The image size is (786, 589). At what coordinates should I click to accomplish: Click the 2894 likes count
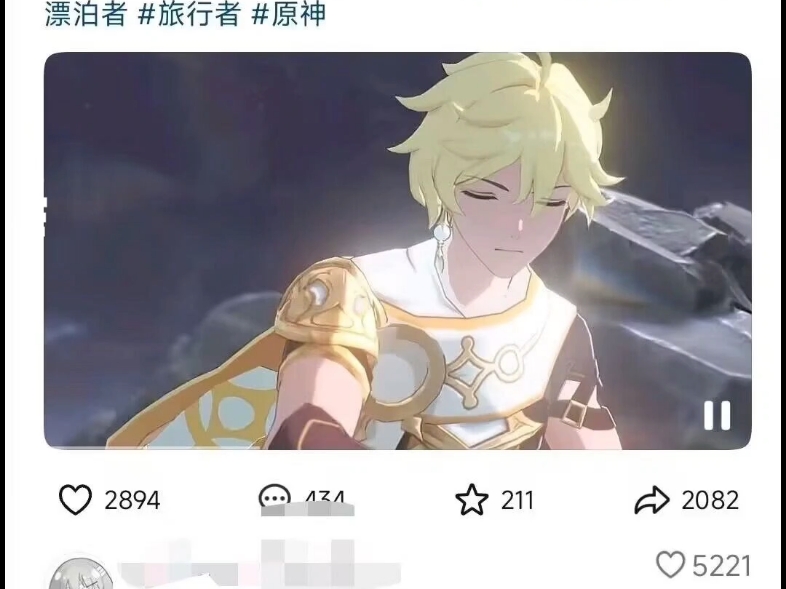click(132, 500)
